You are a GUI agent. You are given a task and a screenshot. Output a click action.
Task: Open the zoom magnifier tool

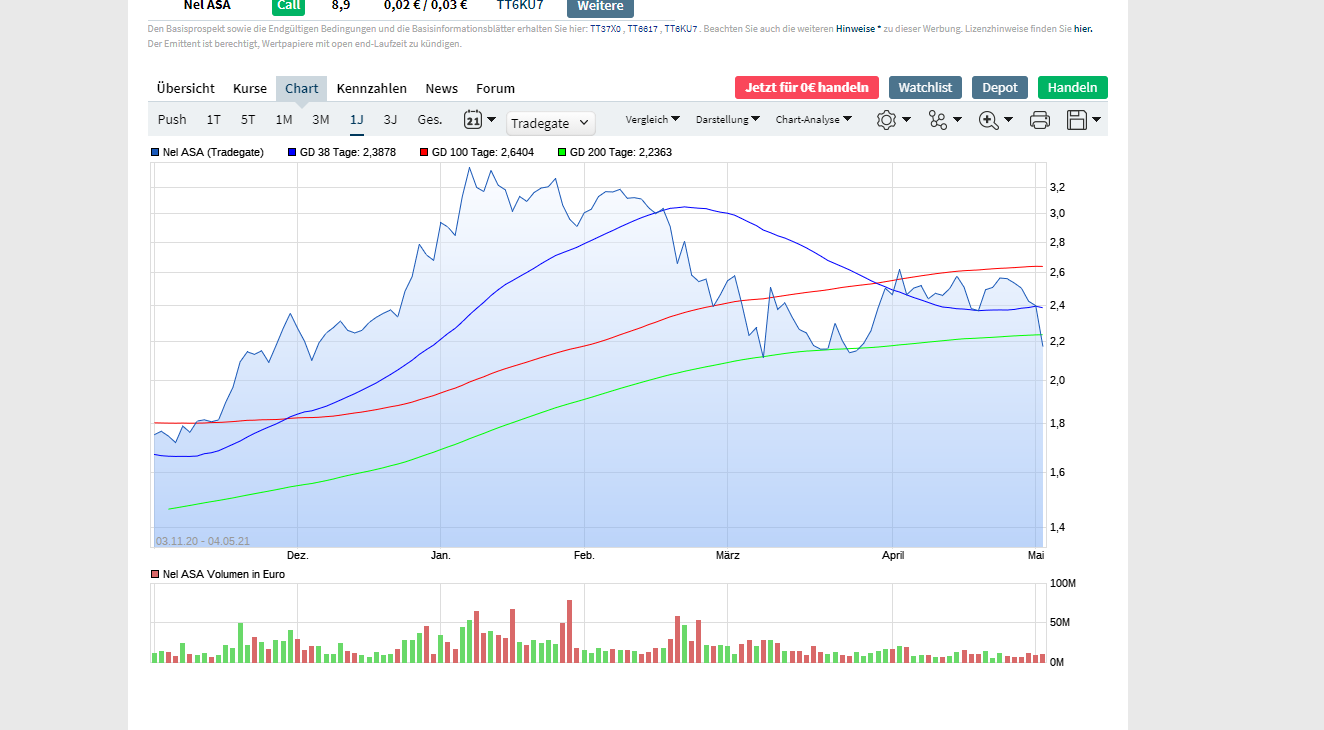[x=989, y=120]
